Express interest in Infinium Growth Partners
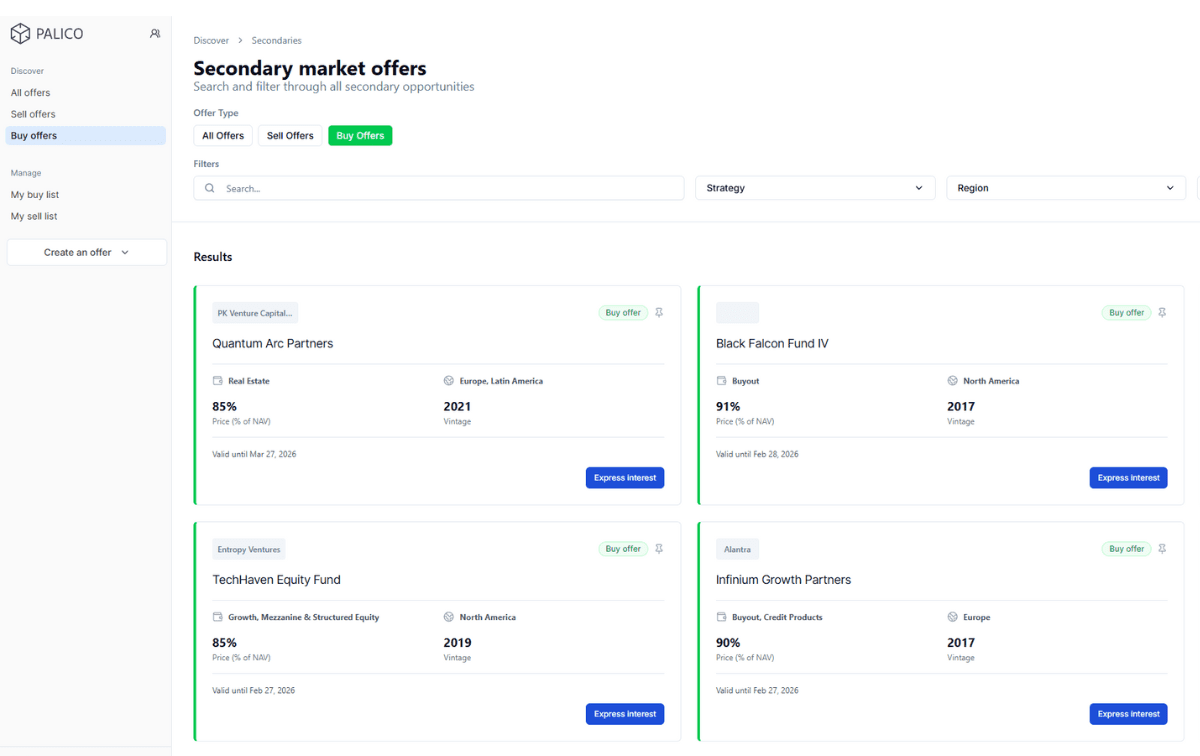This screenshot has width=1200, height=756. (1128, 714)
